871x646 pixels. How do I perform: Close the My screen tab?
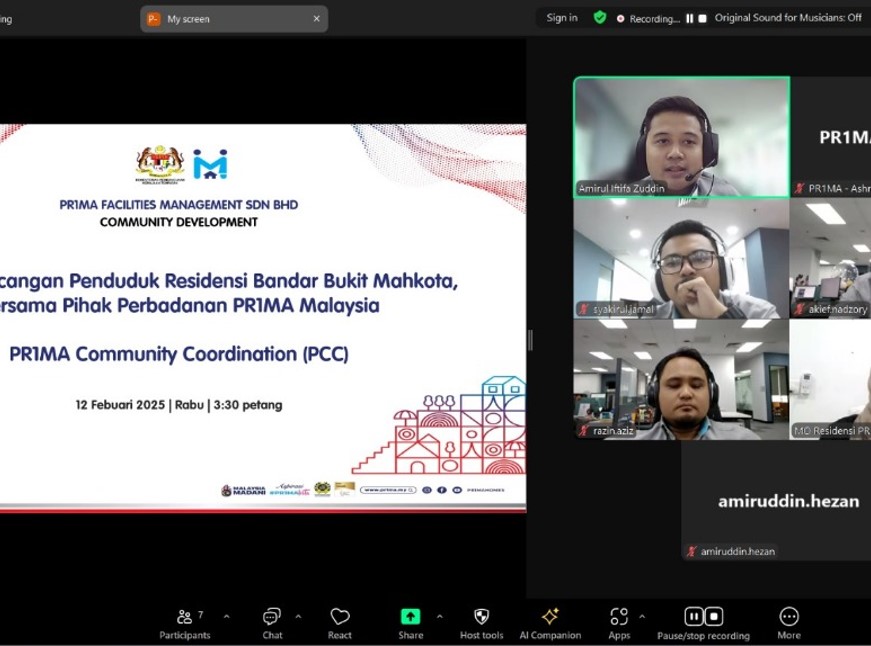pos(317,19)
